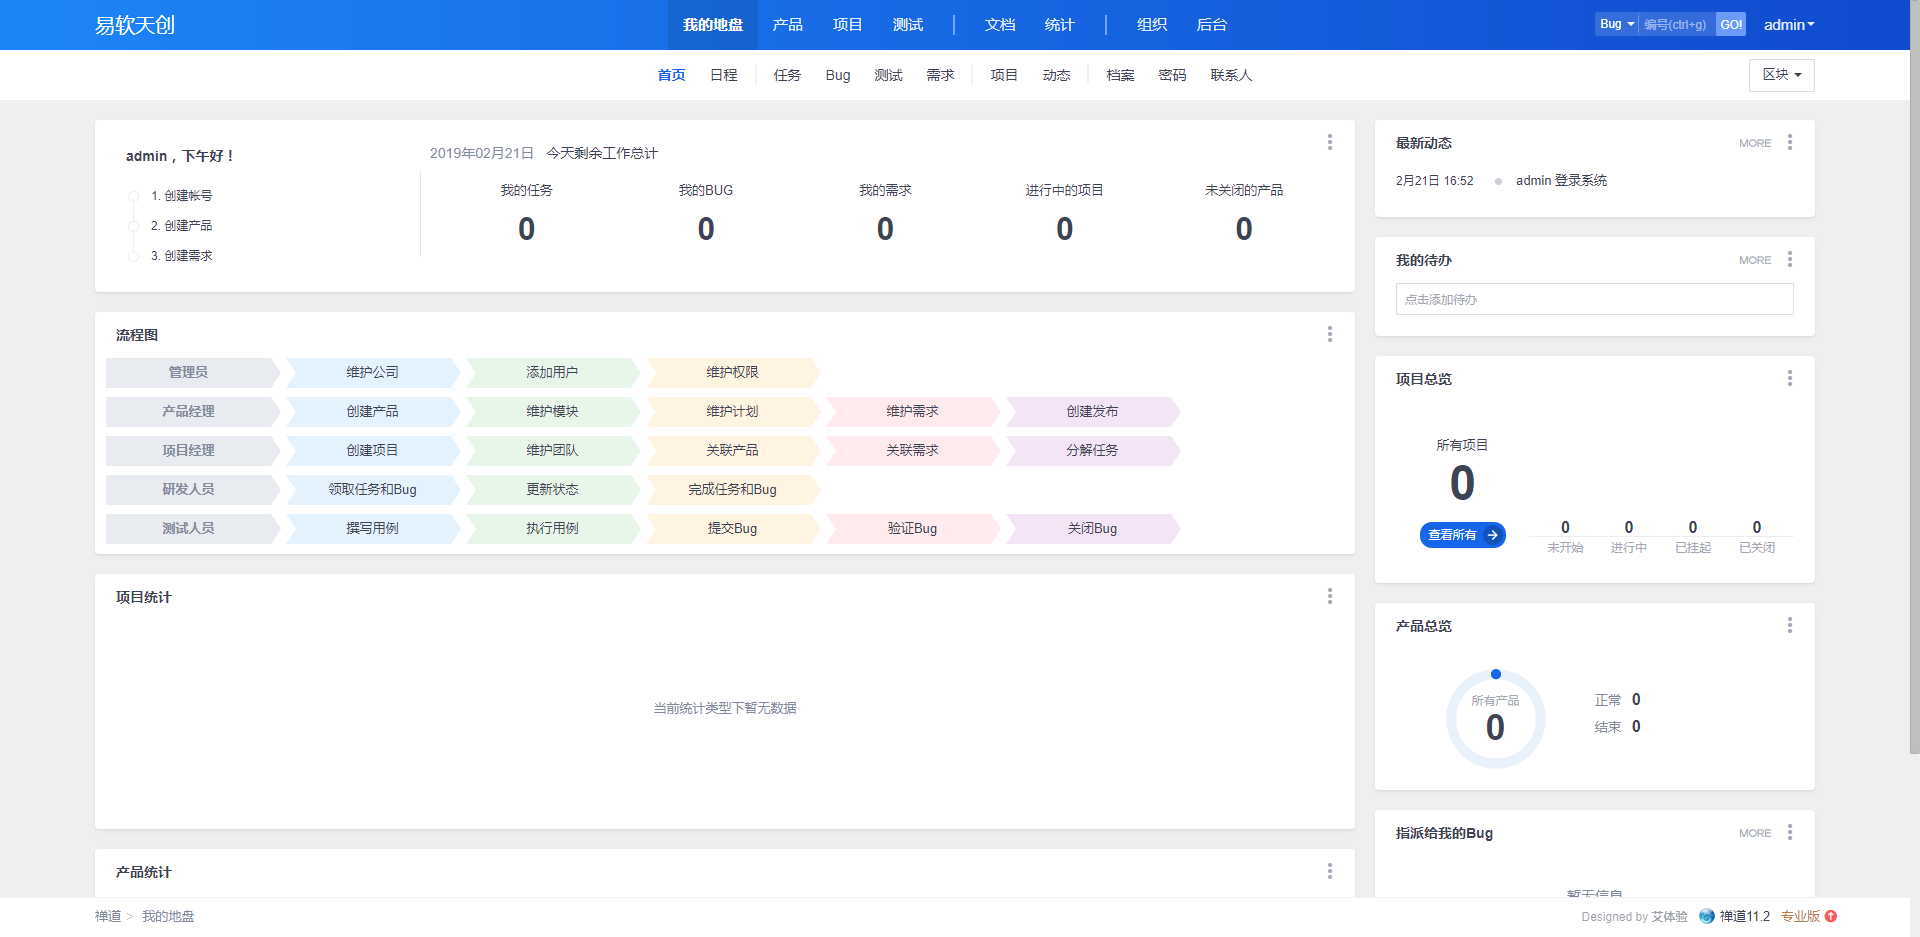Click the 1. 创建帐号 step link
This screenshot has width=1920, height=937.
[181, 196]
